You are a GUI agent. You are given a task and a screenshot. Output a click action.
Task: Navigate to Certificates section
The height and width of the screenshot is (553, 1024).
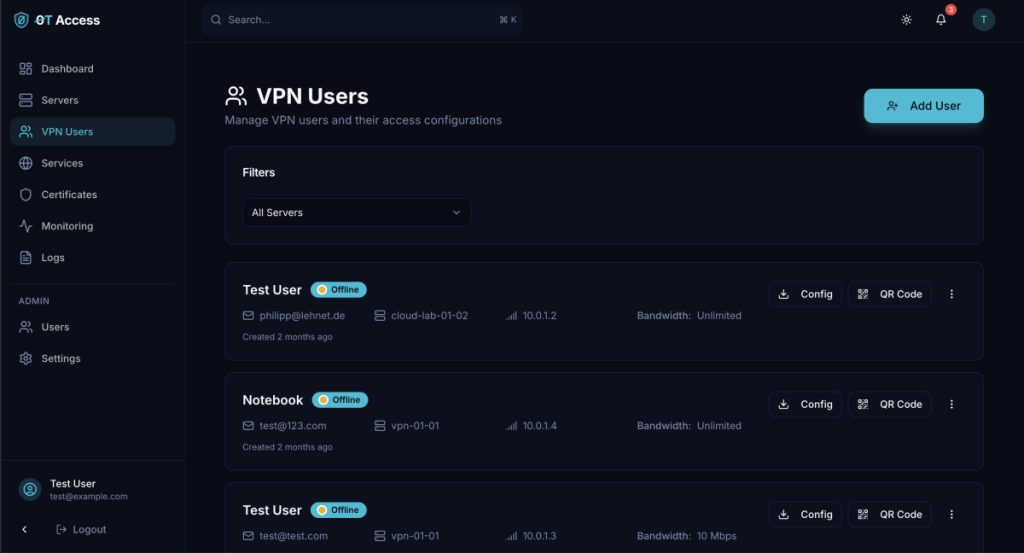click(x=69, y=195)
